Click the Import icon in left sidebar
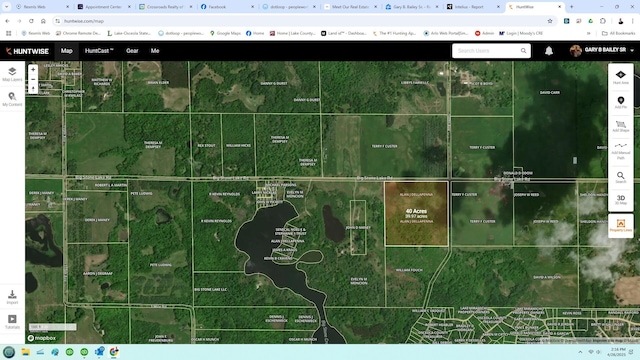Image resolution: width=640 pixels, height=360 pixels. (x=12, y=297)
